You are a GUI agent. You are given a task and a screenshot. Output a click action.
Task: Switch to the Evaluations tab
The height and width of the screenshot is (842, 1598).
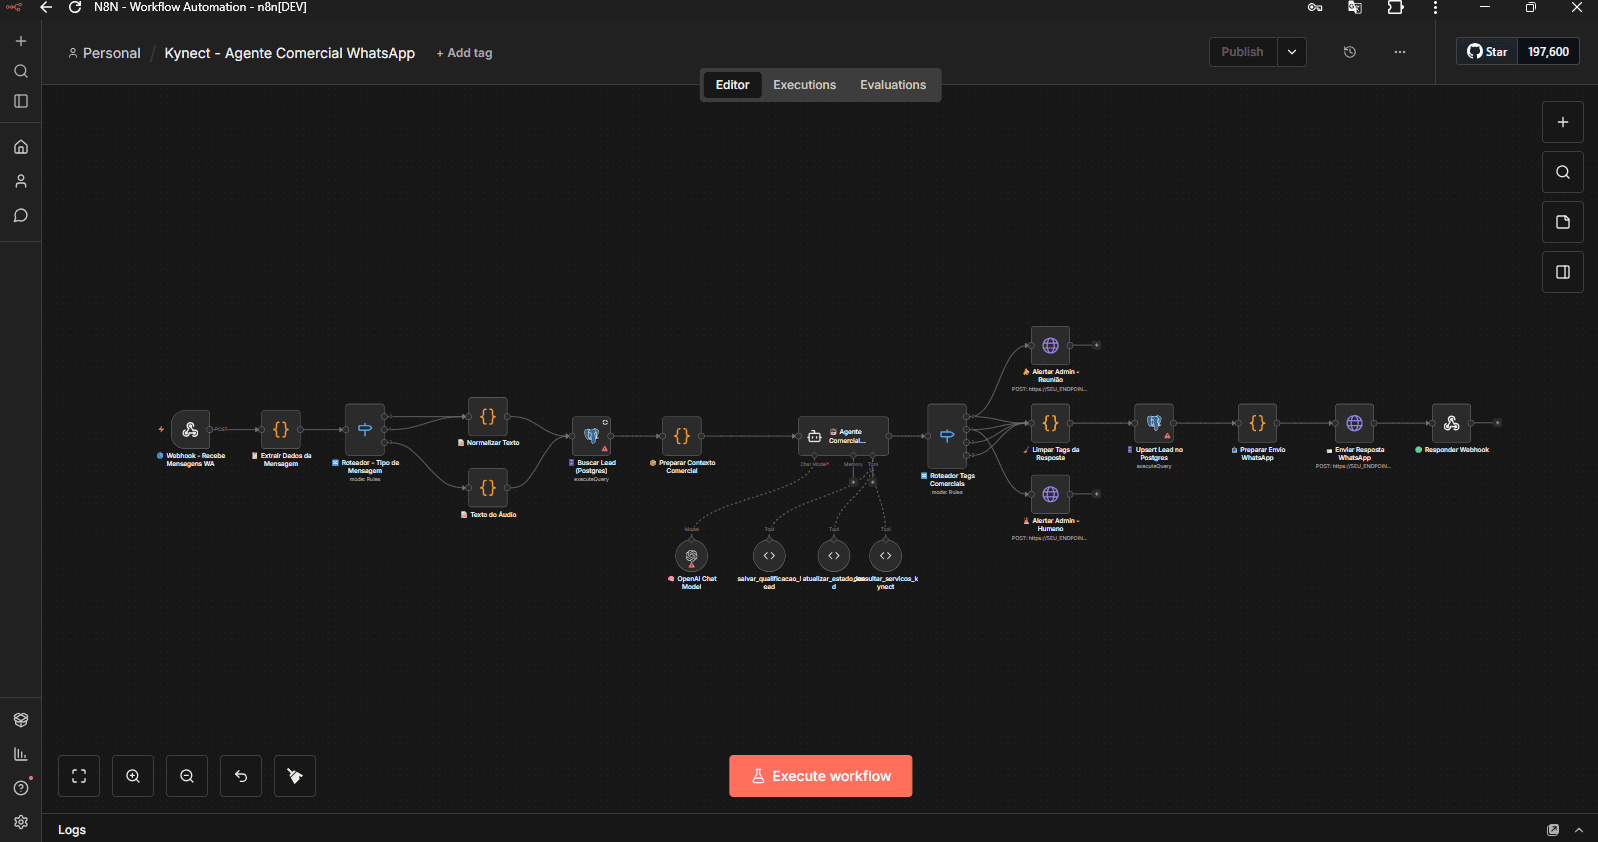(x=893, y=85)
